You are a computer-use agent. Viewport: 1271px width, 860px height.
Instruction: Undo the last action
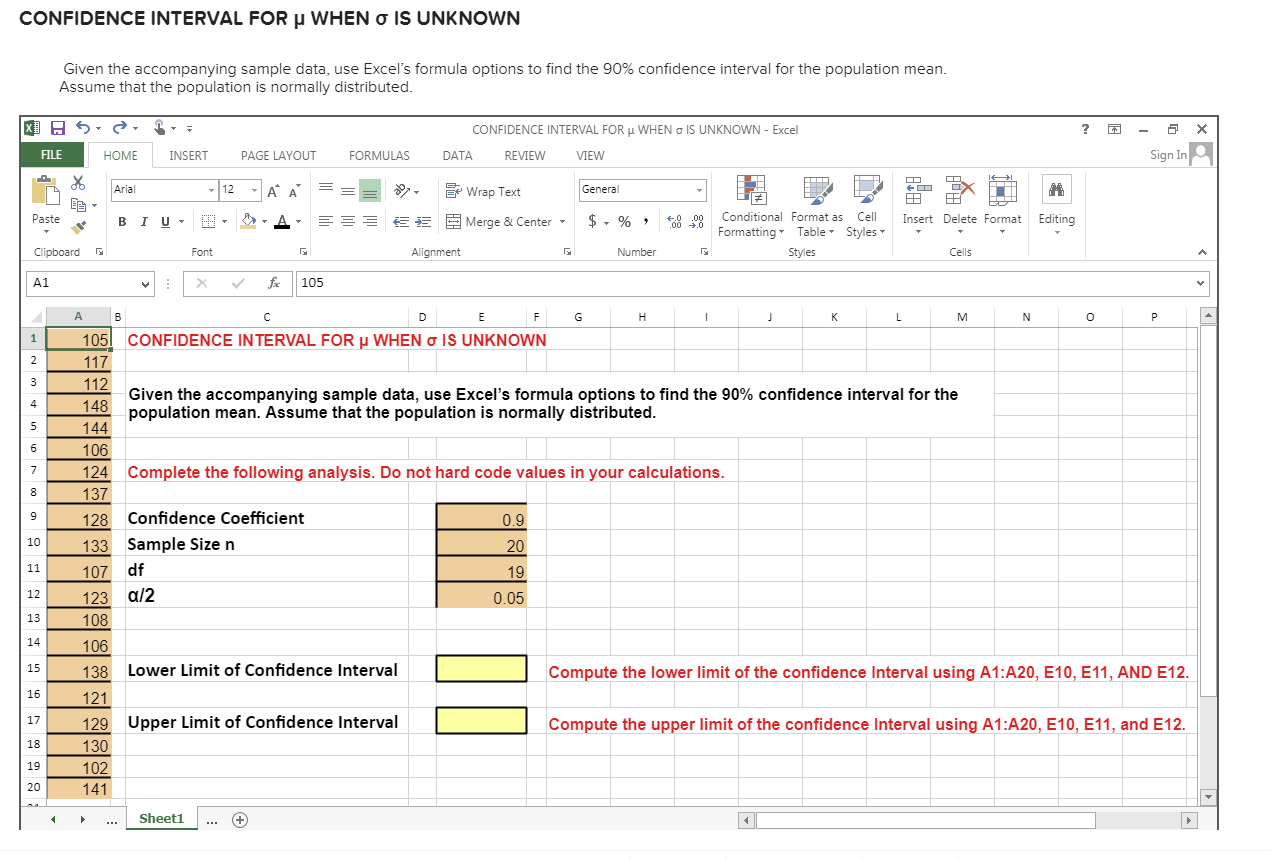(x=85, y=129)
